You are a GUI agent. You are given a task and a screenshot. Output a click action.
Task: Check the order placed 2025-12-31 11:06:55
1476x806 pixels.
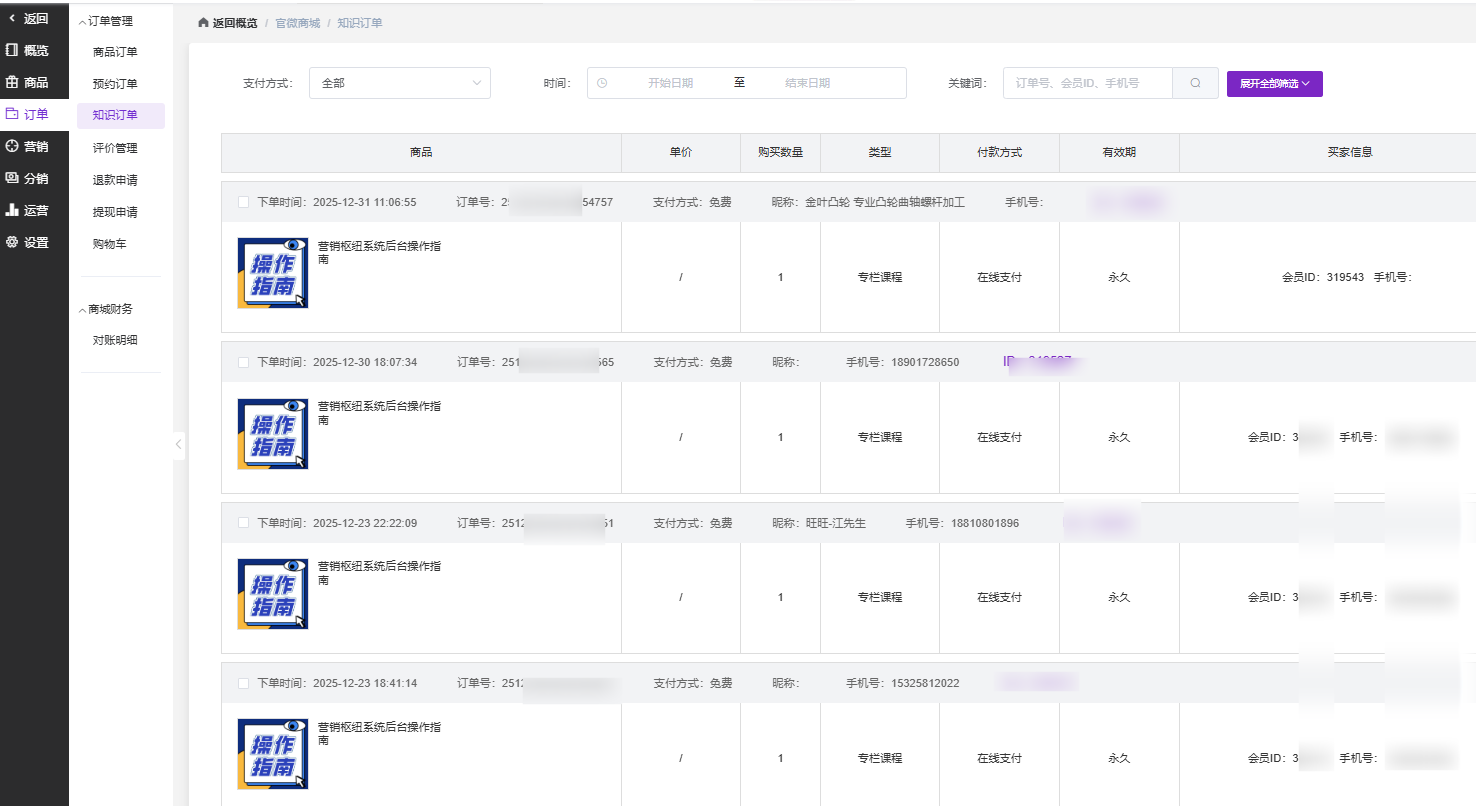pyautogui.click(x=244, y=202)
